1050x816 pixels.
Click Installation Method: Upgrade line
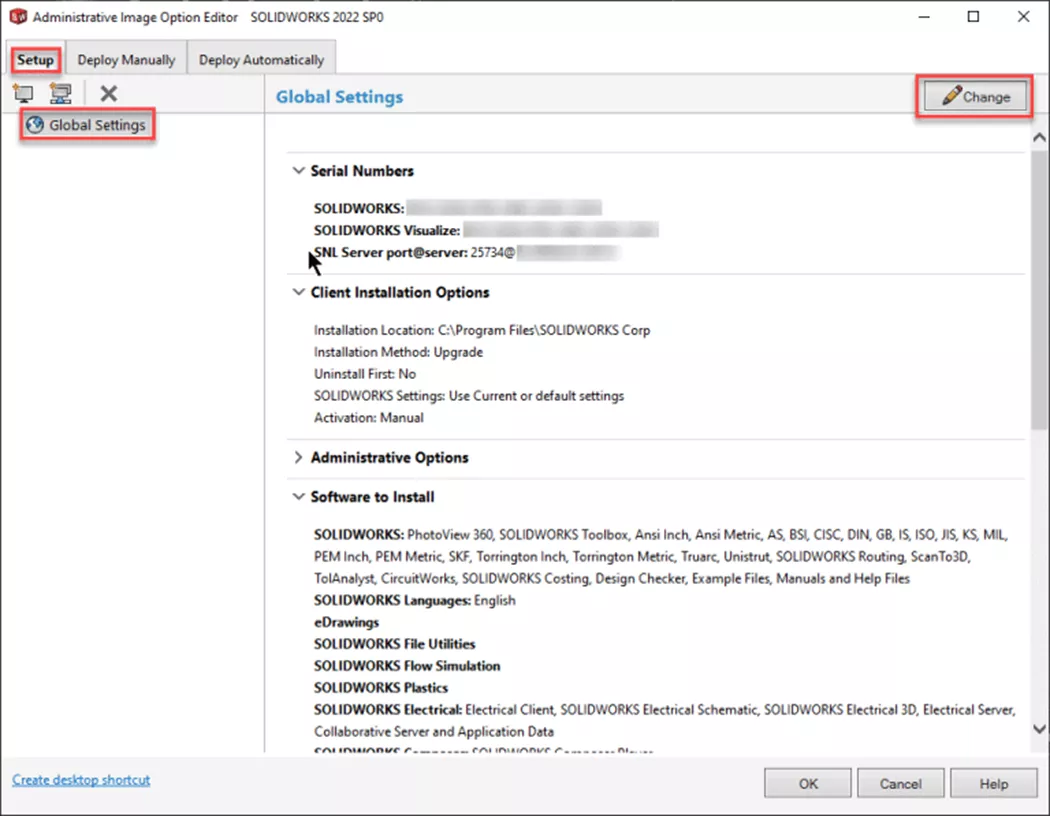pos(398,352)
